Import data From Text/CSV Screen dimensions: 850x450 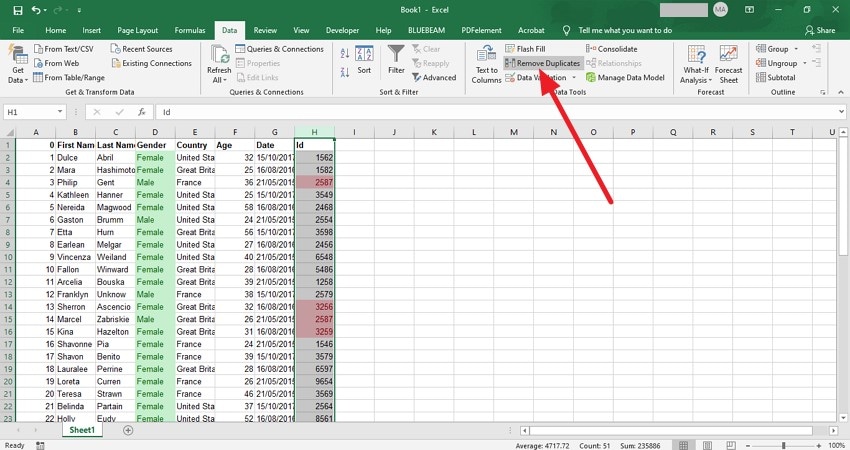[x=63, y=49]
